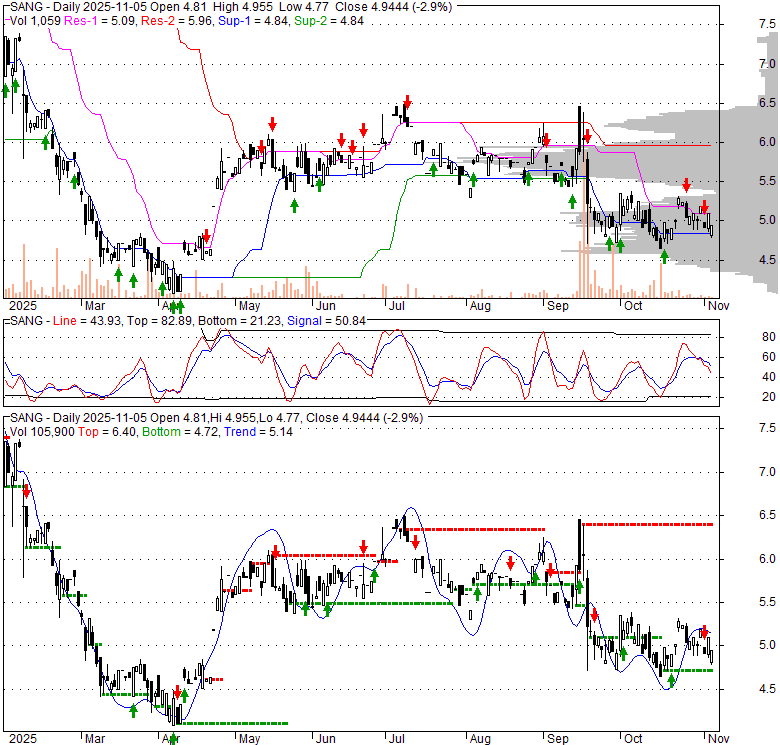Select the Jul label on top chart time axis
The width and height of the screenshot is (780, 745).
coord(396,305)
